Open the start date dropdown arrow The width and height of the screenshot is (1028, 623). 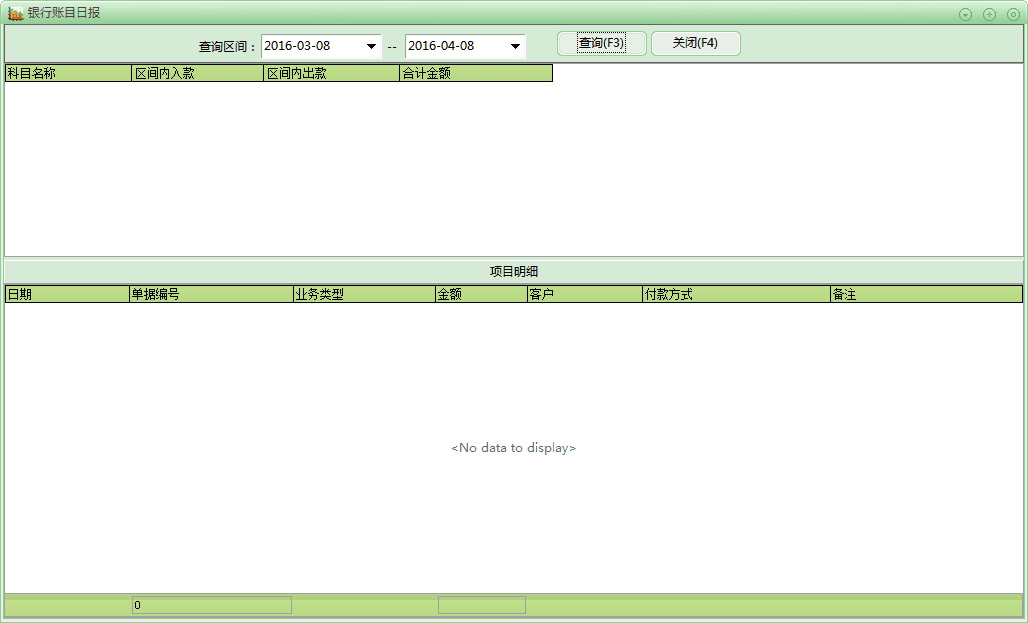click(371, 46)
